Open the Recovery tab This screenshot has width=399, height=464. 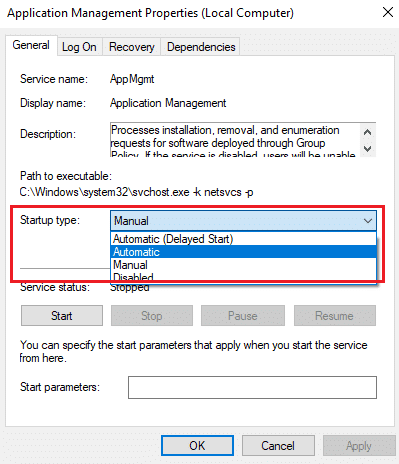pyautogui.click(x=132, y=47)
